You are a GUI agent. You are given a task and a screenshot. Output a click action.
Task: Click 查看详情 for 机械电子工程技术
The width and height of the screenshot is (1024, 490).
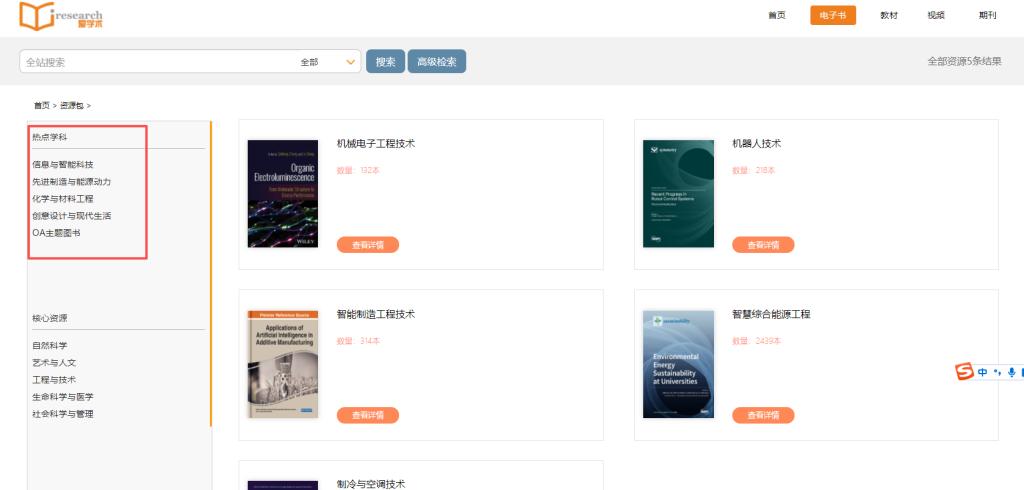[x=368, y=245]
